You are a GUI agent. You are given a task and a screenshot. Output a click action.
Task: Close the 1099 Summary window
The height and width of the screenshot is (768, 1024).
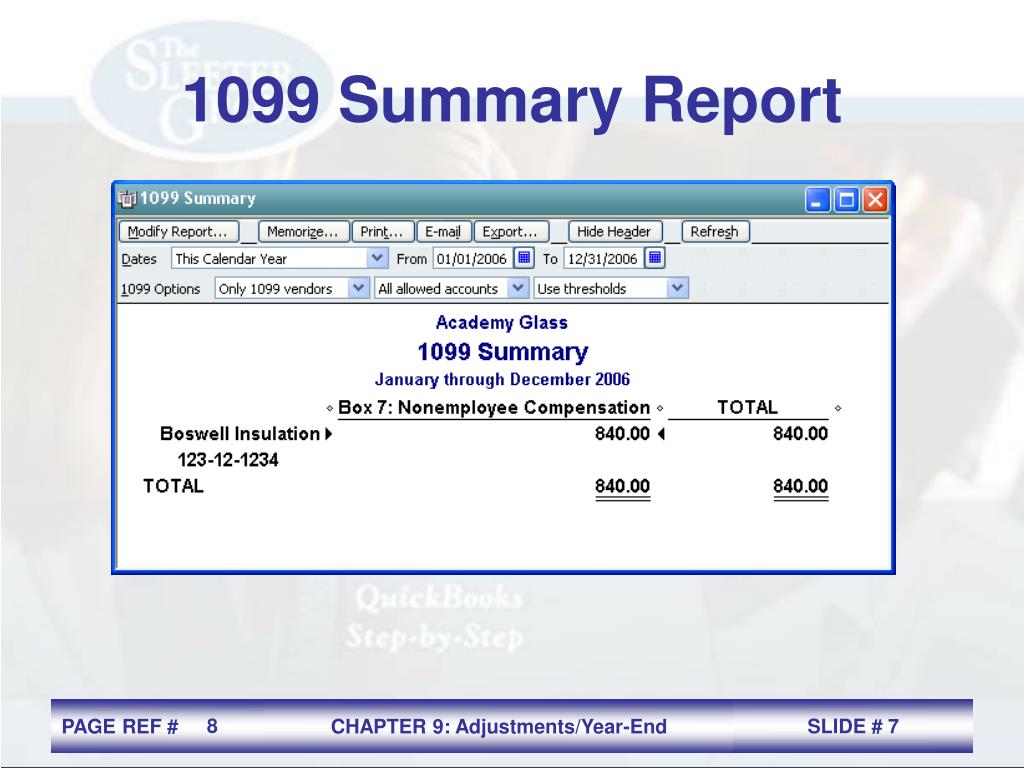875,199
